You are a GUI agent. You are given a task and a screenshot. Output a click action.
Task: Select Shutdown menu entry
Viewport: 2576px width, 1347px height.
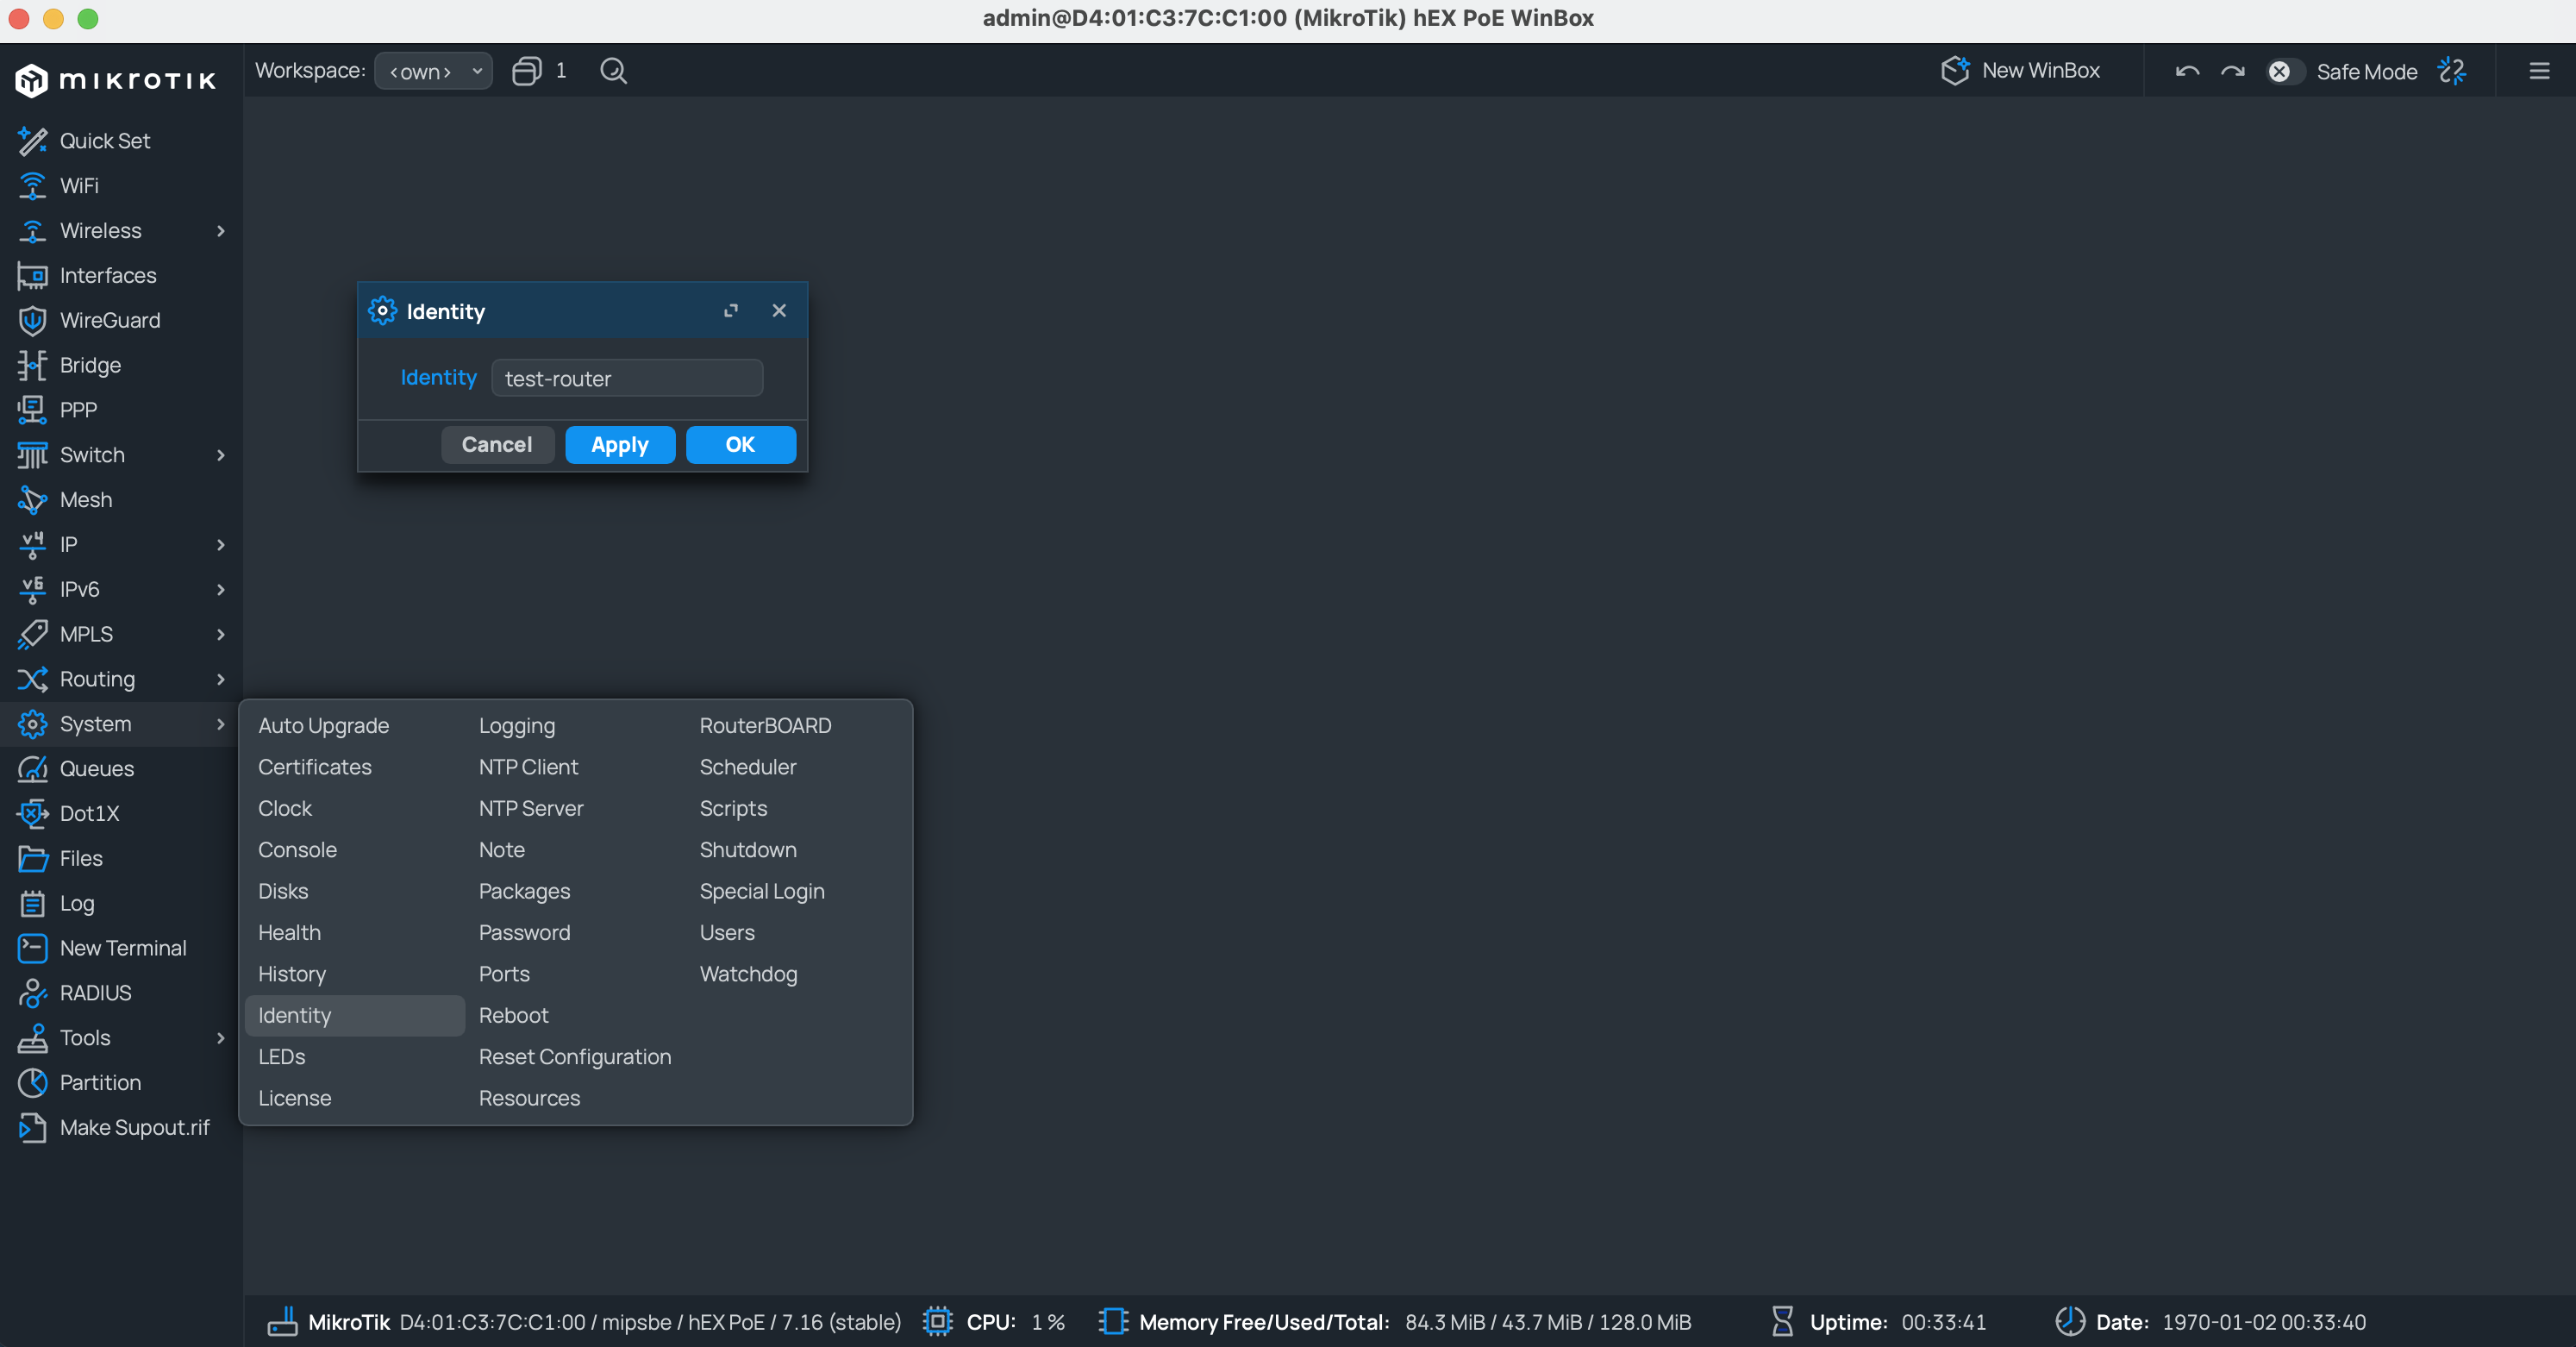click(748, 850)
